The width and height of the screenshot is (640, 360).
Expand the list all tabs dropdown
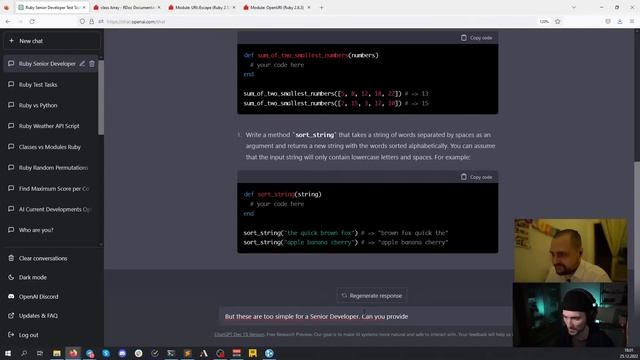pos(573,7)
